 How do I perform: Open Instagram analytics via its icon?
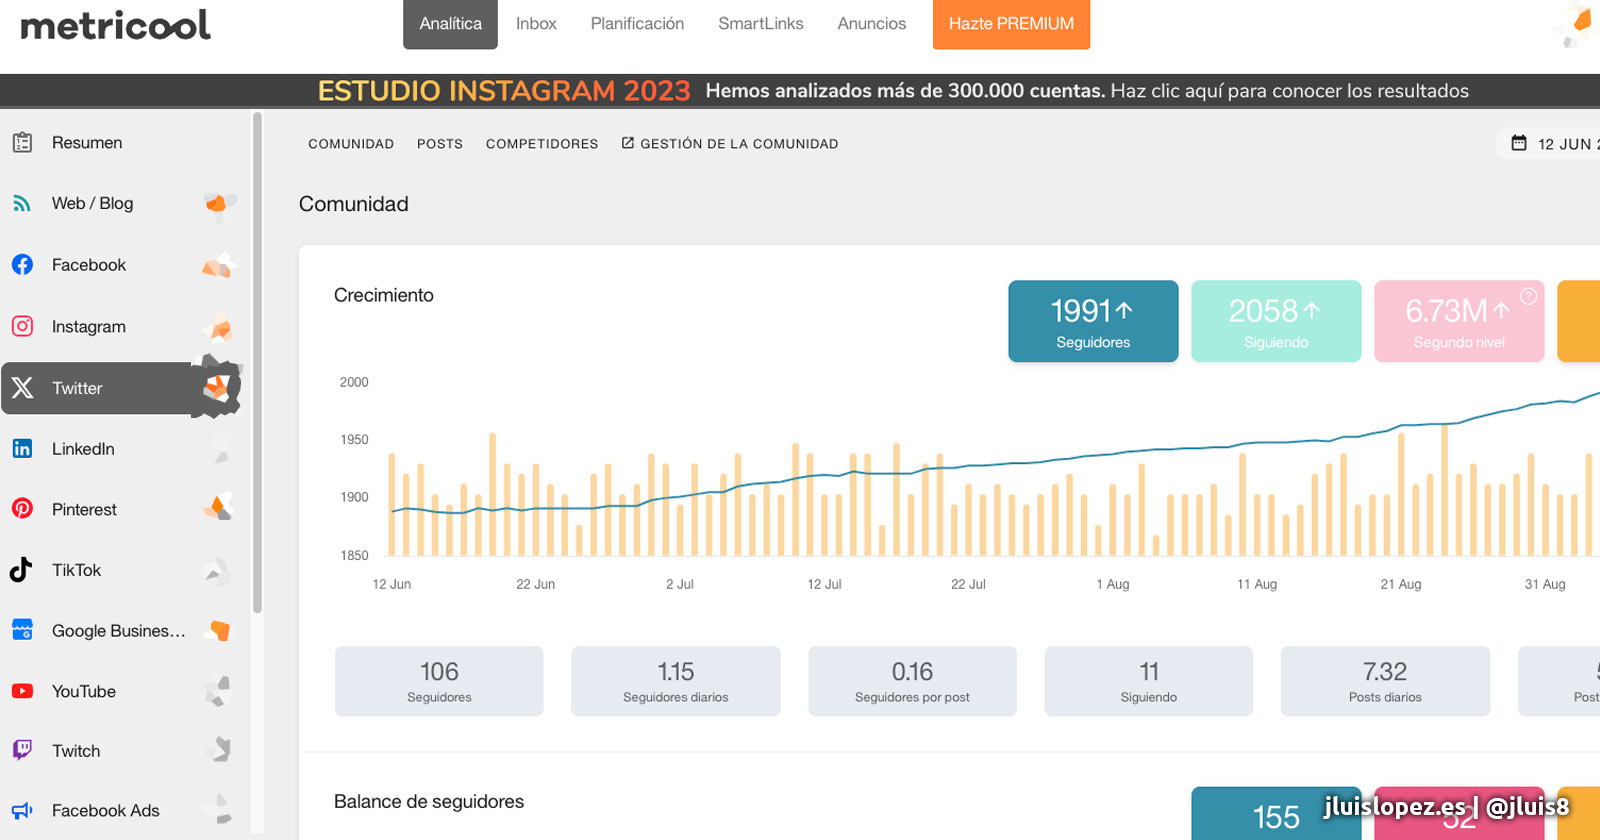tap(22, 326)
